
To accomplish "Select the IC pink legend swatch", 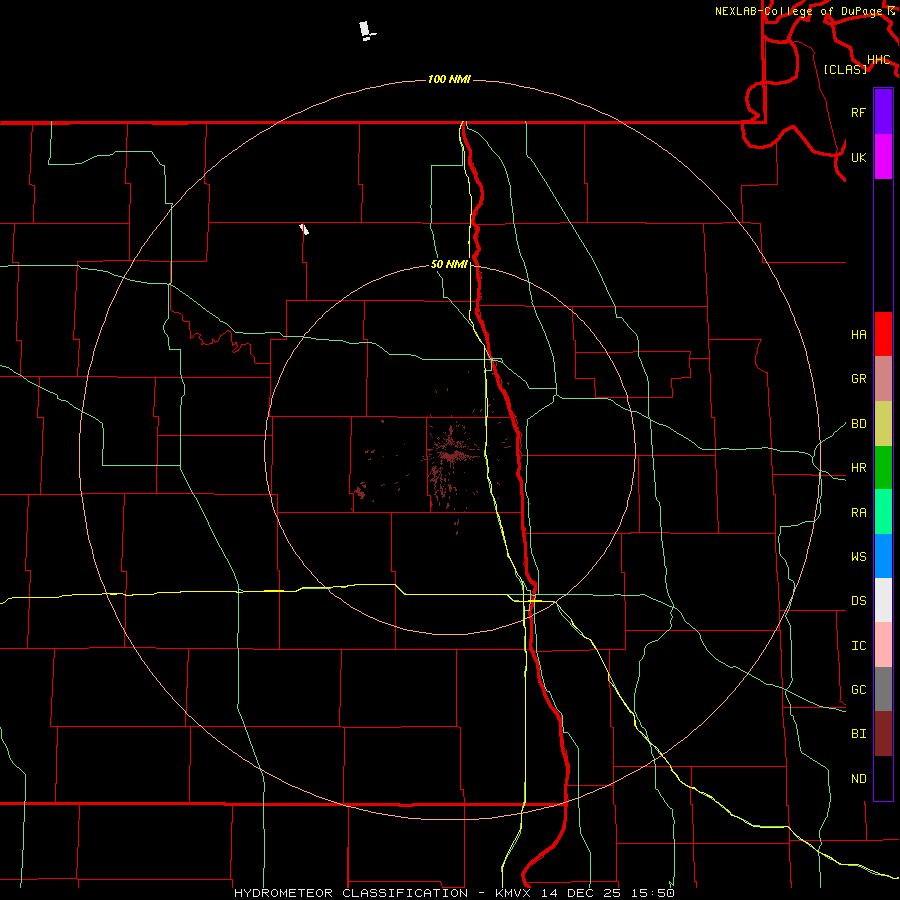I will (x=883, y=645).
